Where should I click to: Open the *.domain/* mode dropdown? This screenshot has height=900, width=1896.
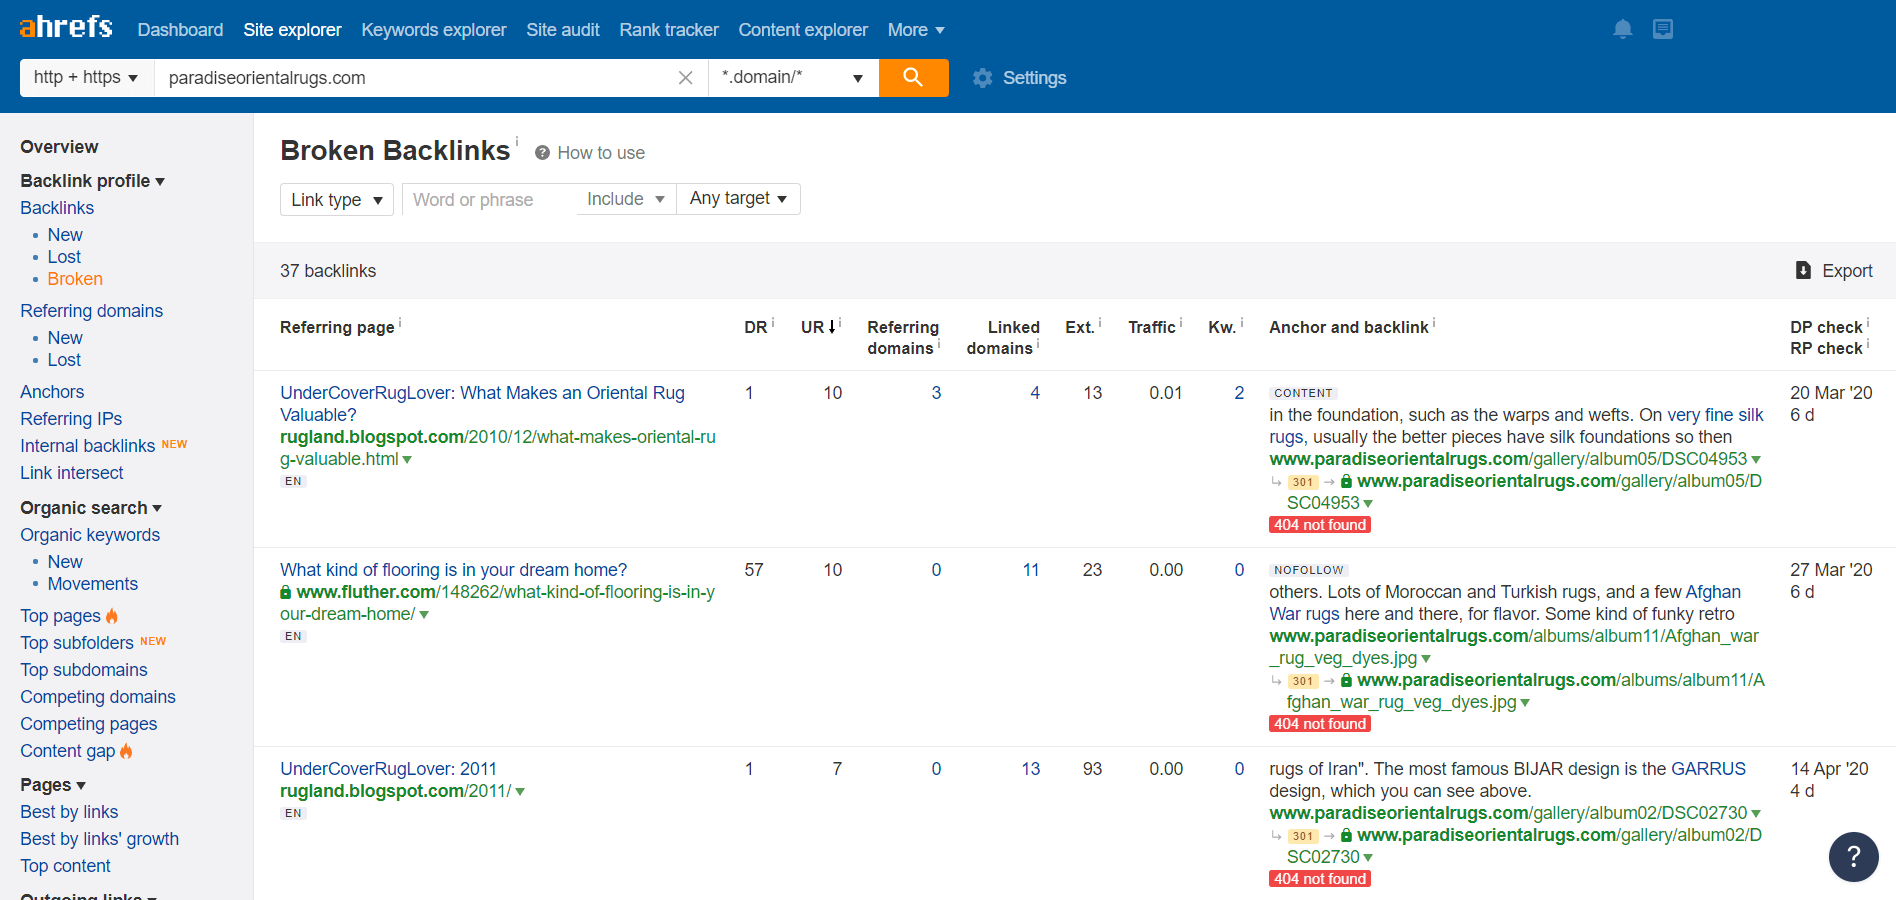pos(793,77)
